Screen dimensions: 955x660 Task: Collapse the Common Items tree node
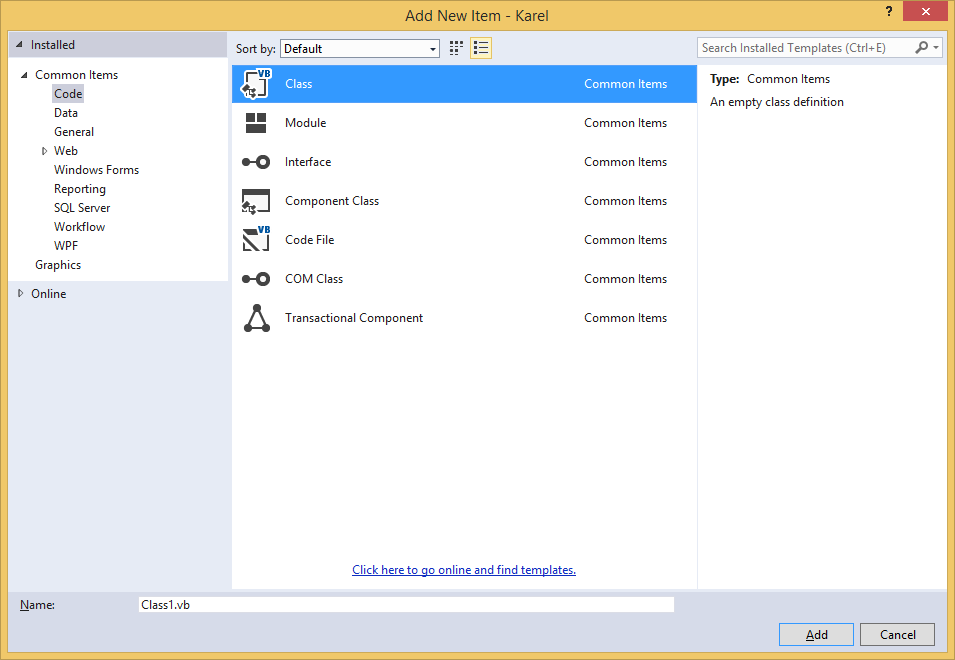pyautogui.click(x=25, y=74)
